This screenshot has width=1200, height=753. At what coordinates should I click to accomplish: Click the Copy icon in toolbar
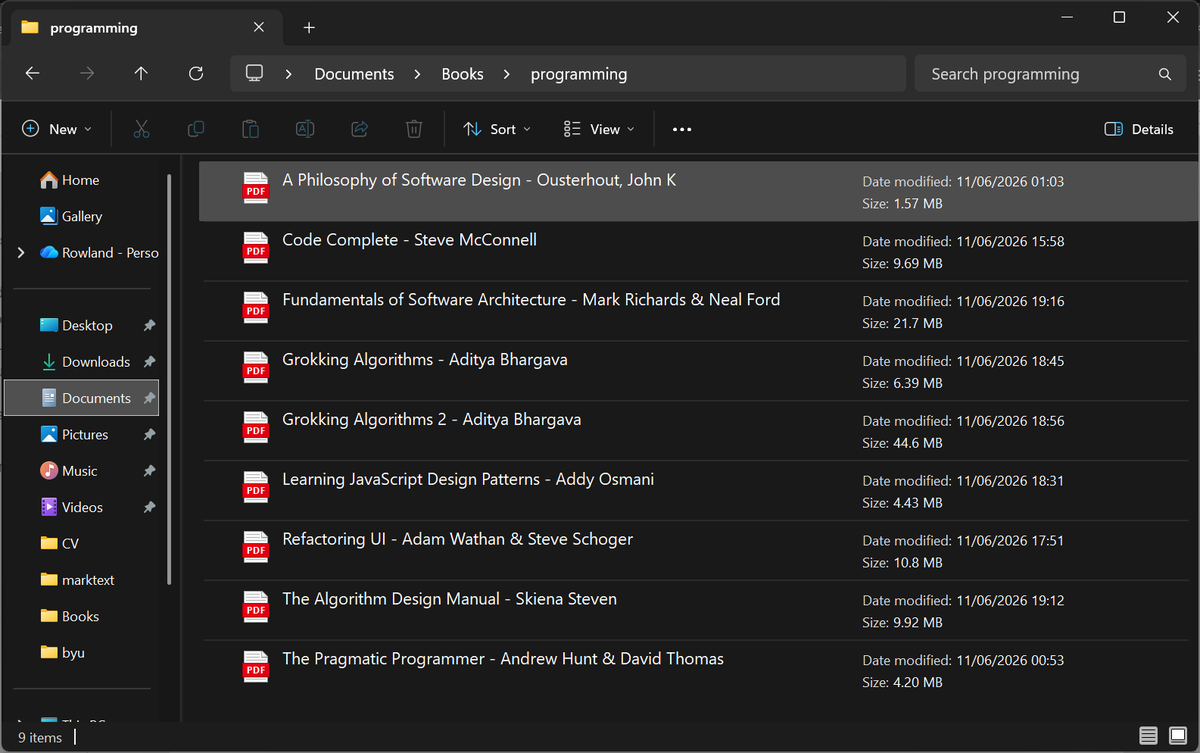(196, 129)
